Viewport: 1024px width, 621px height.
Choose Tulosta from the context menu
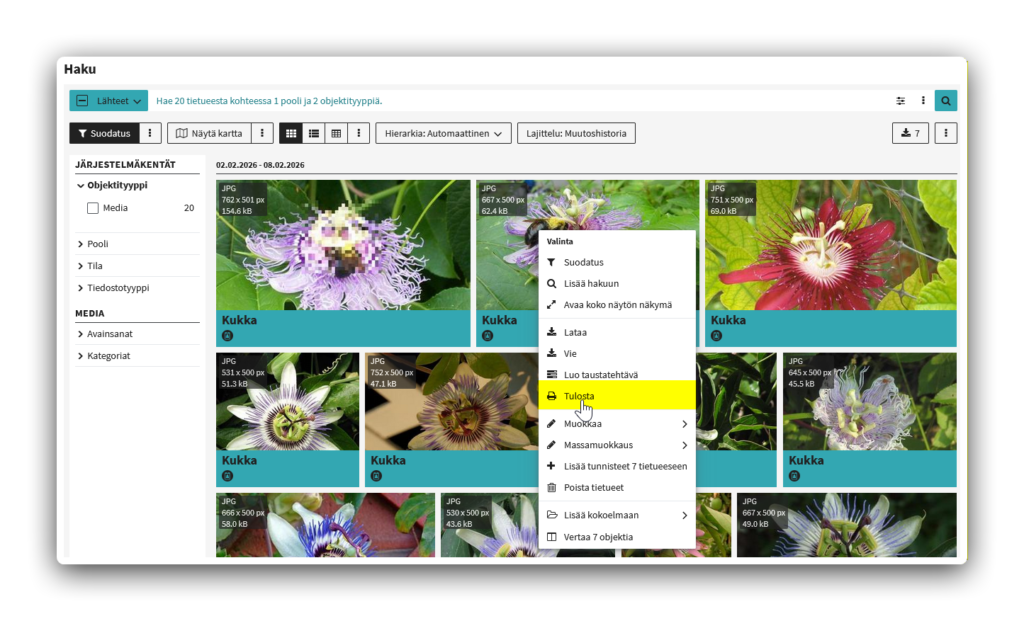pos(579,396)
